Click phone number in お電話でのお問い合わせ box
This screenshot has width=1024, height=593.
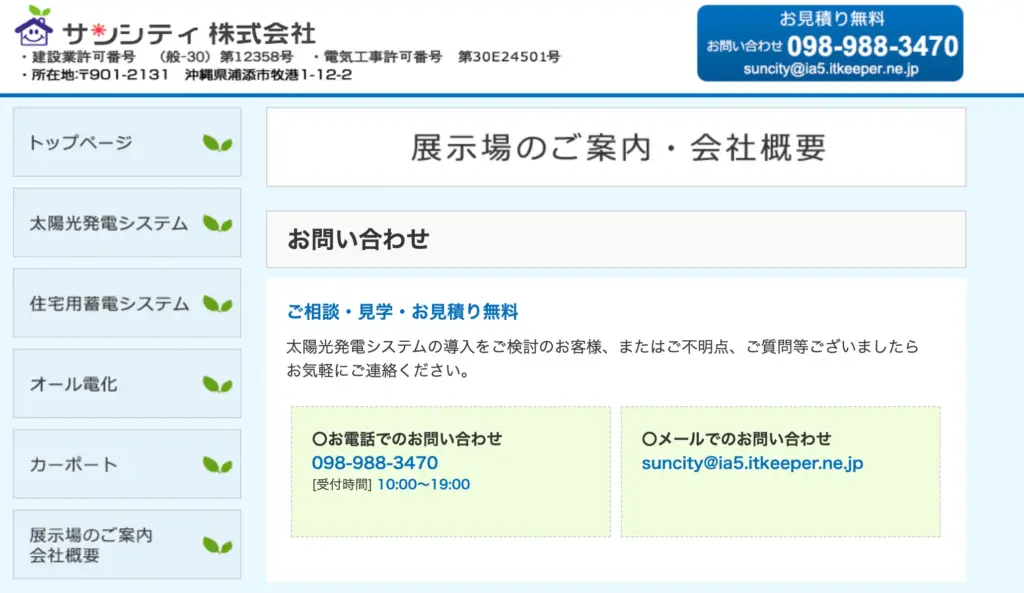click(x=375, y=463)
